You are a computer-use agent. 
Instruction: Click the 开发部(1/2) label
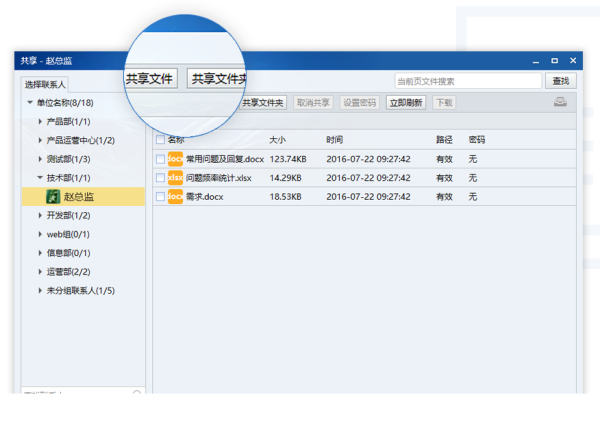[x=68, y=215]
